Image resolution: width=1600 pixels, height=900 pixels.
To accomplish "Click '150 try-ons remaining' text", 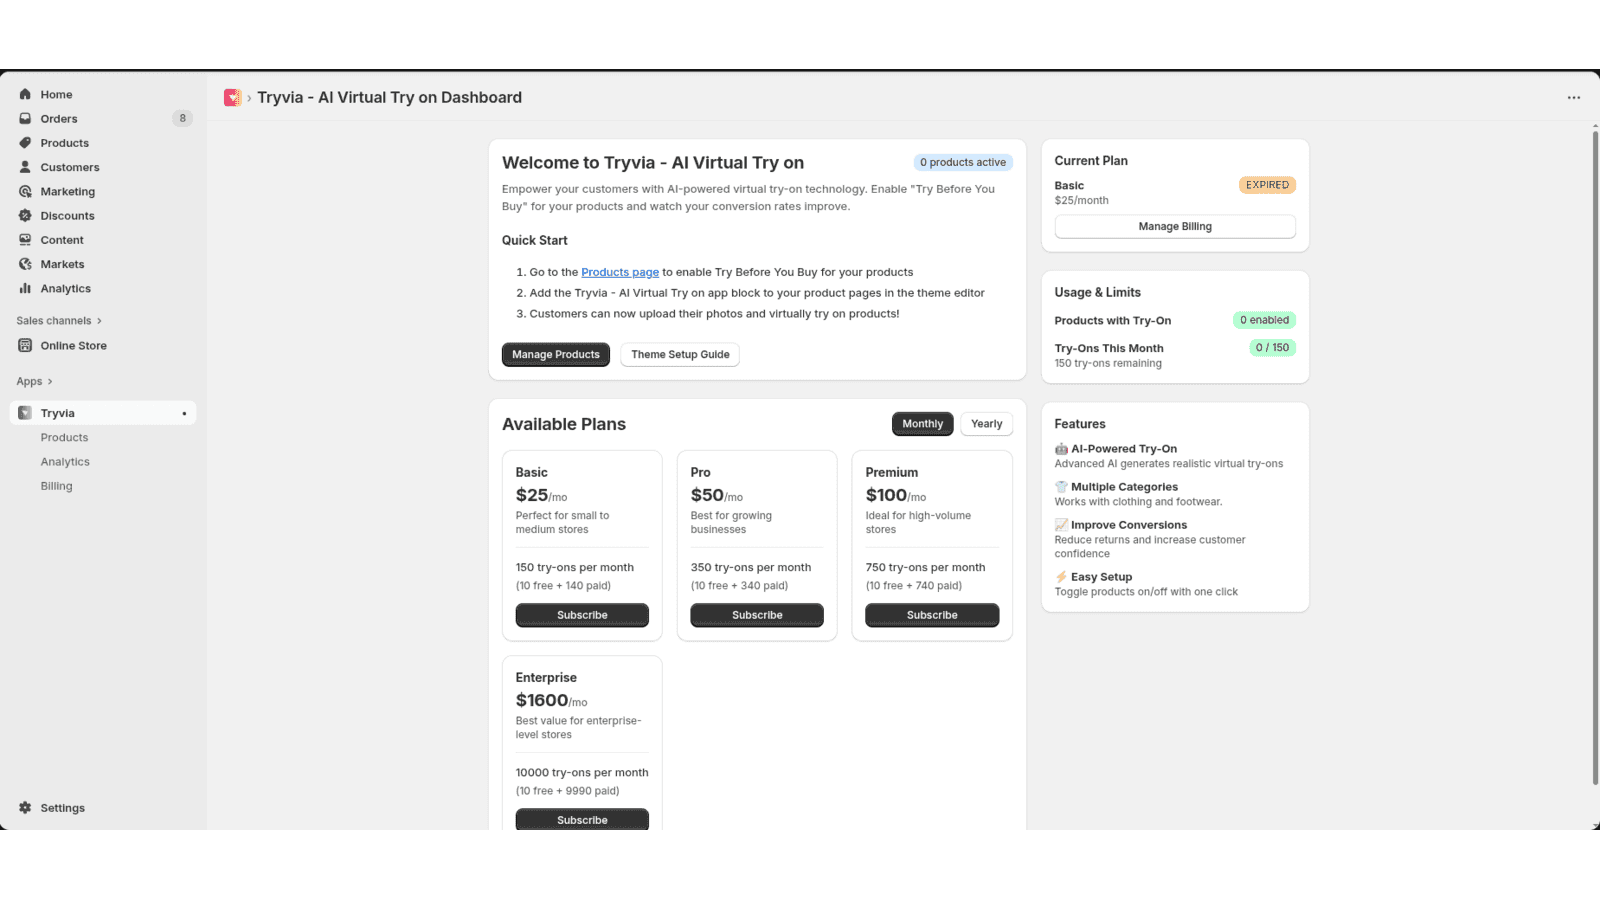I will coord(1108,364).
